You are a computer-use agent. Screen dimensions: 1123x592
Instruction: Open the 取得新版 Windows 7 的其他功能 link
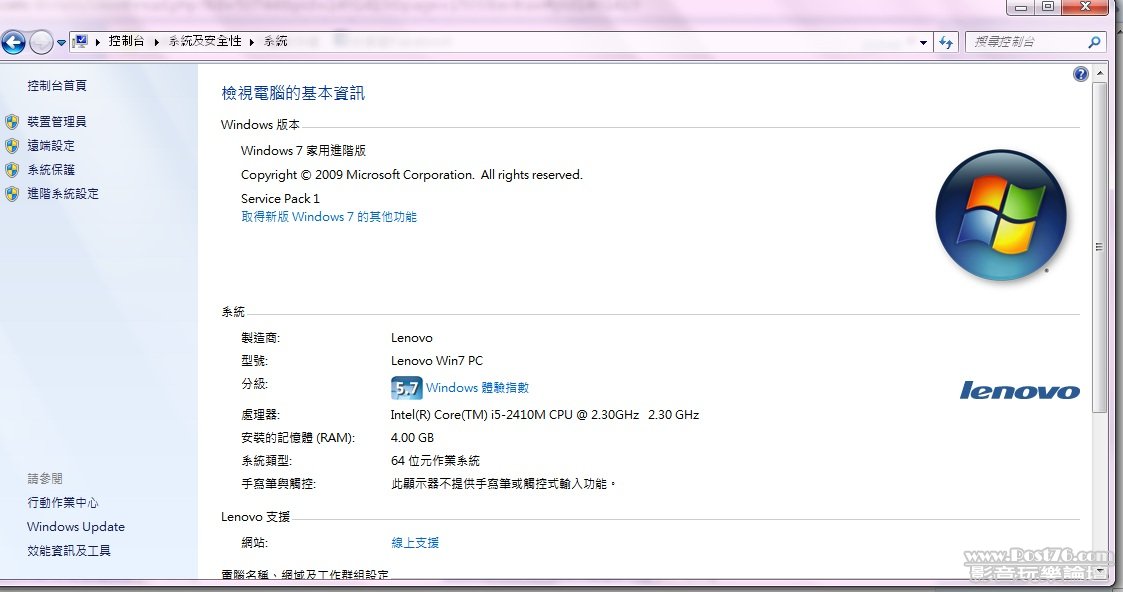tap(328, 217)
